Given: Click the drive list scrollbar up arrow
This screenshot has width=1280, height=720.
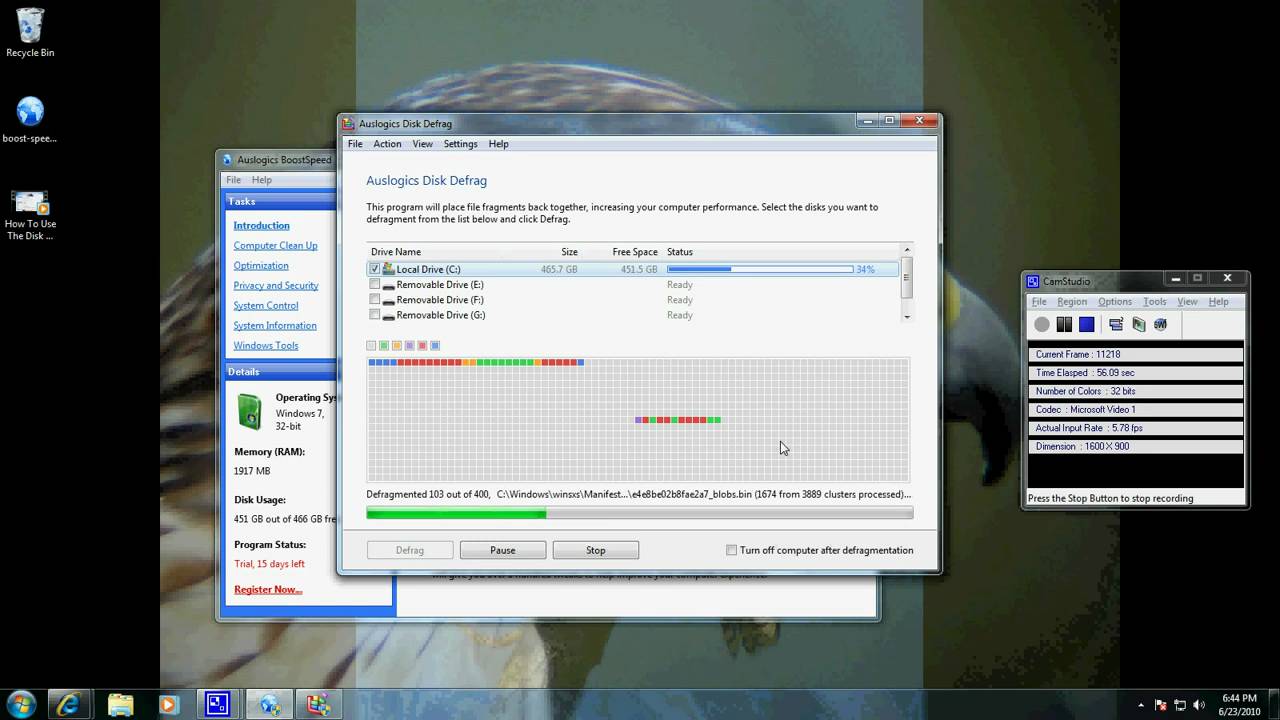Looking at the screenshot, I should coord(907,250).
